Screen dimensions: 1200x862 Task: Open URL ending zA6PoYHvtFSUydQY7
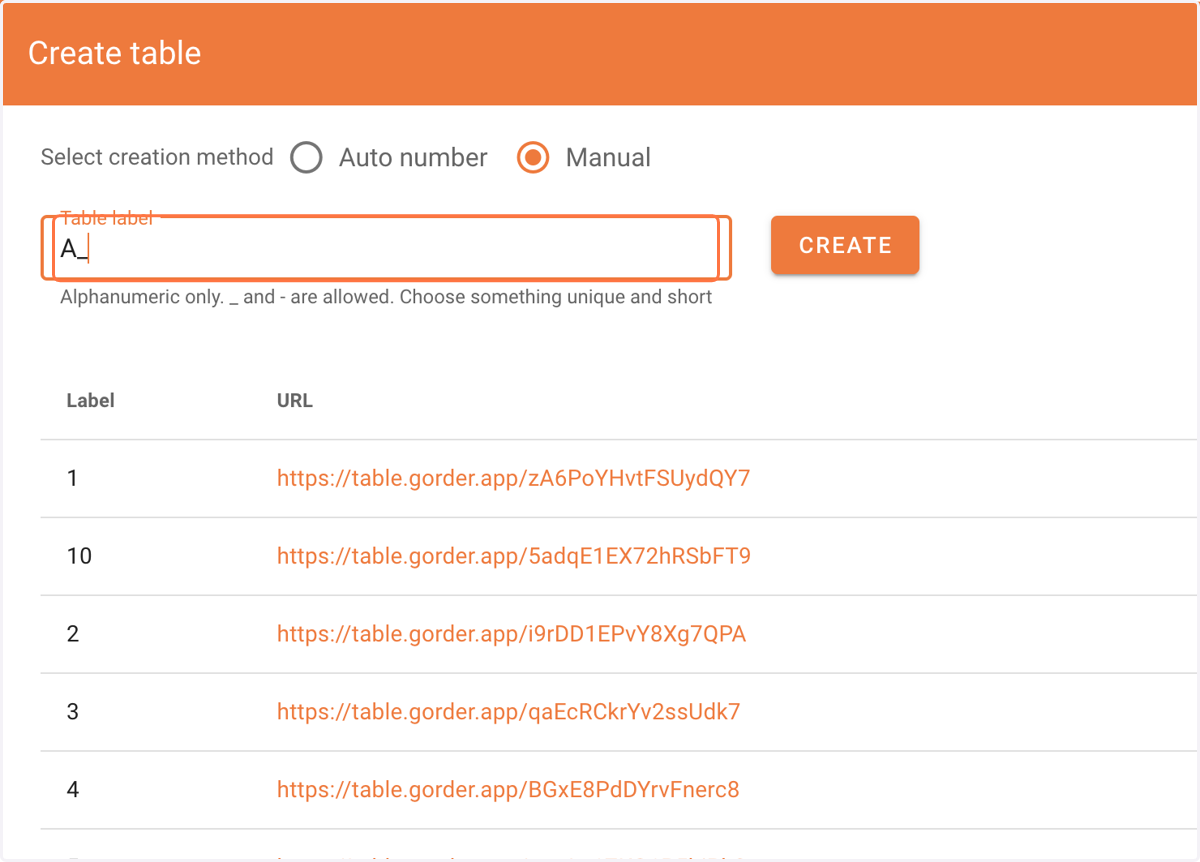(513, 478)
